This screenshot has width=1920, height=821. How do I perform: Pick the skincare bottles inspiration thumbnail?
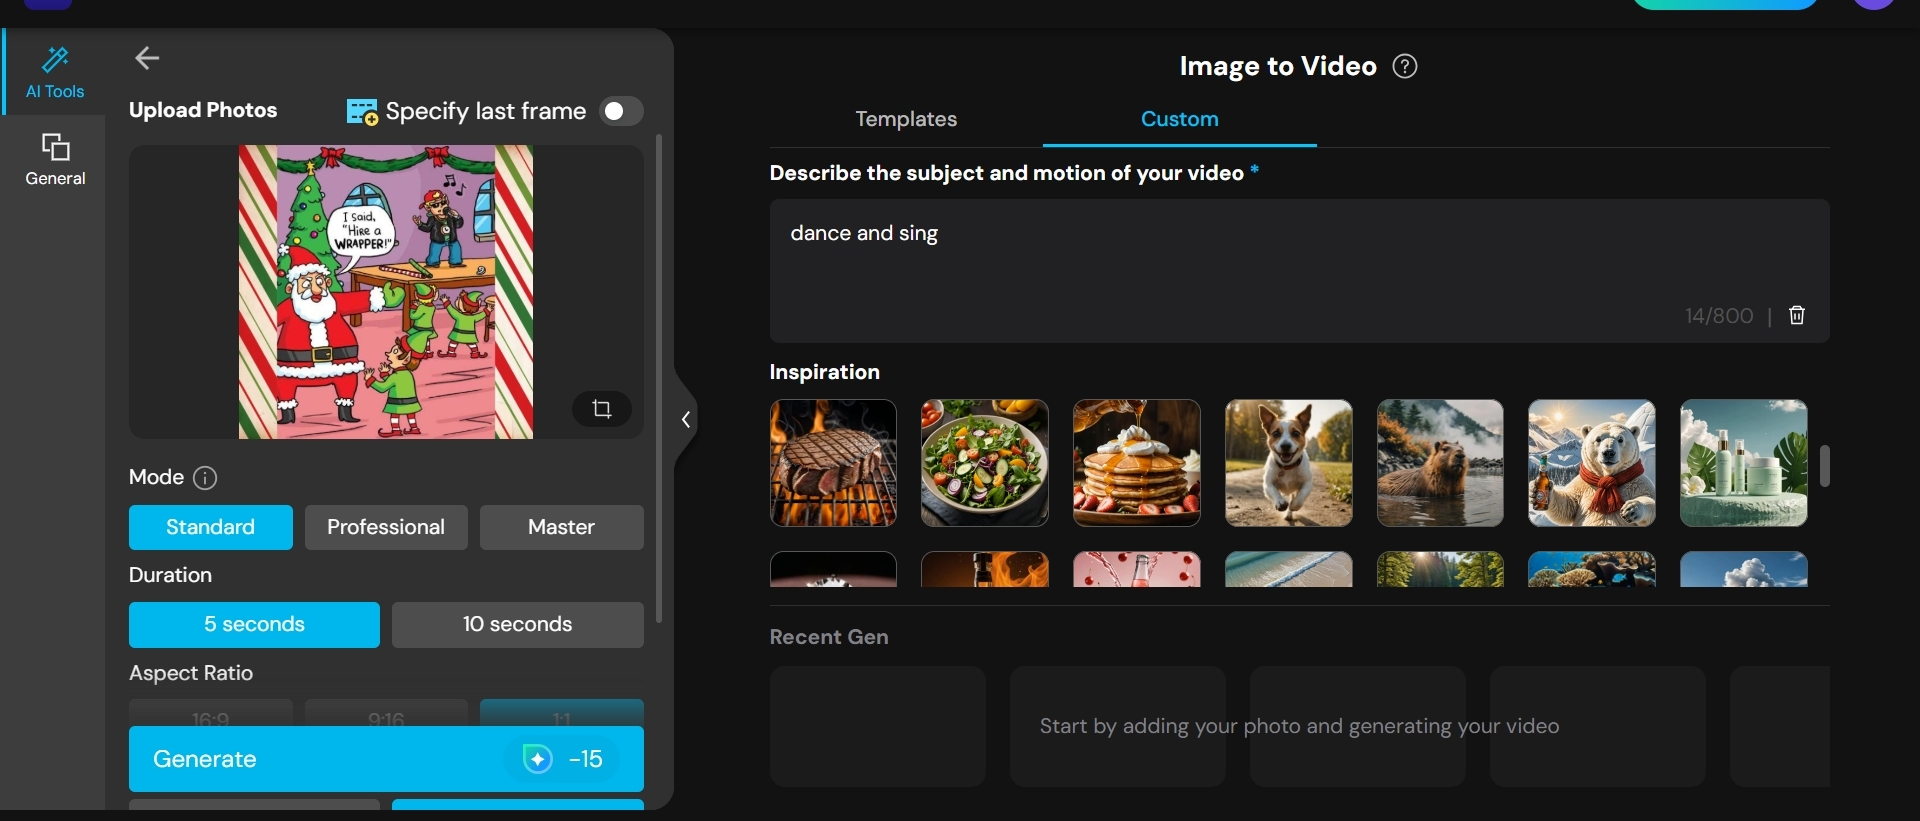click(1744, 463)
